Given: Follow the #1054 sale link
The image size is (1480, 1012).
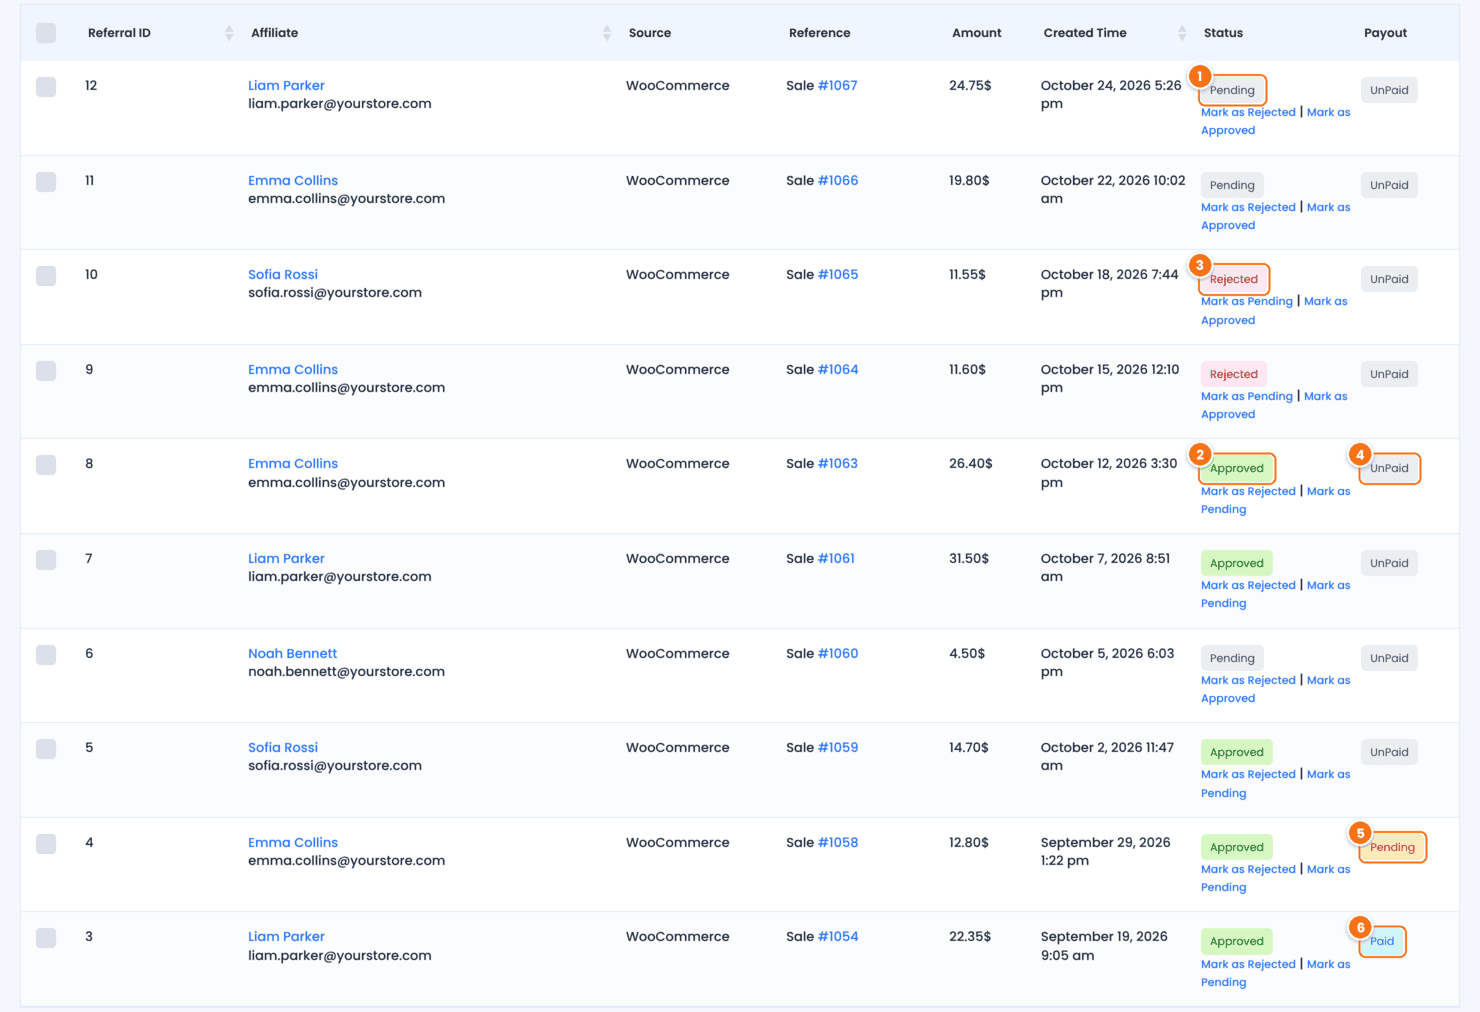Looking at the screenshot, I should coord(838,937).
